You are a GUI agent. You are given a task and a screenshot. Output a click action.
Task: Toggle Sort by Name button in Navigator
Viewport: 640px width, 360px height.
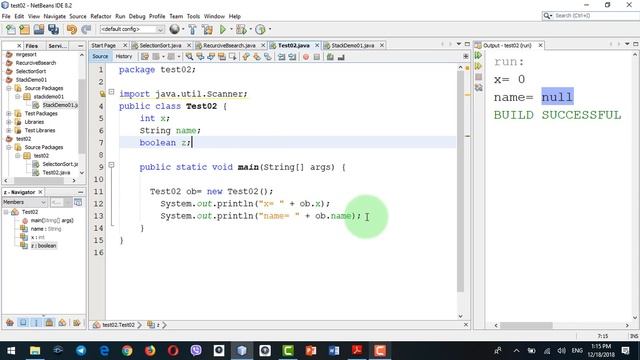[x=76, y=323]
